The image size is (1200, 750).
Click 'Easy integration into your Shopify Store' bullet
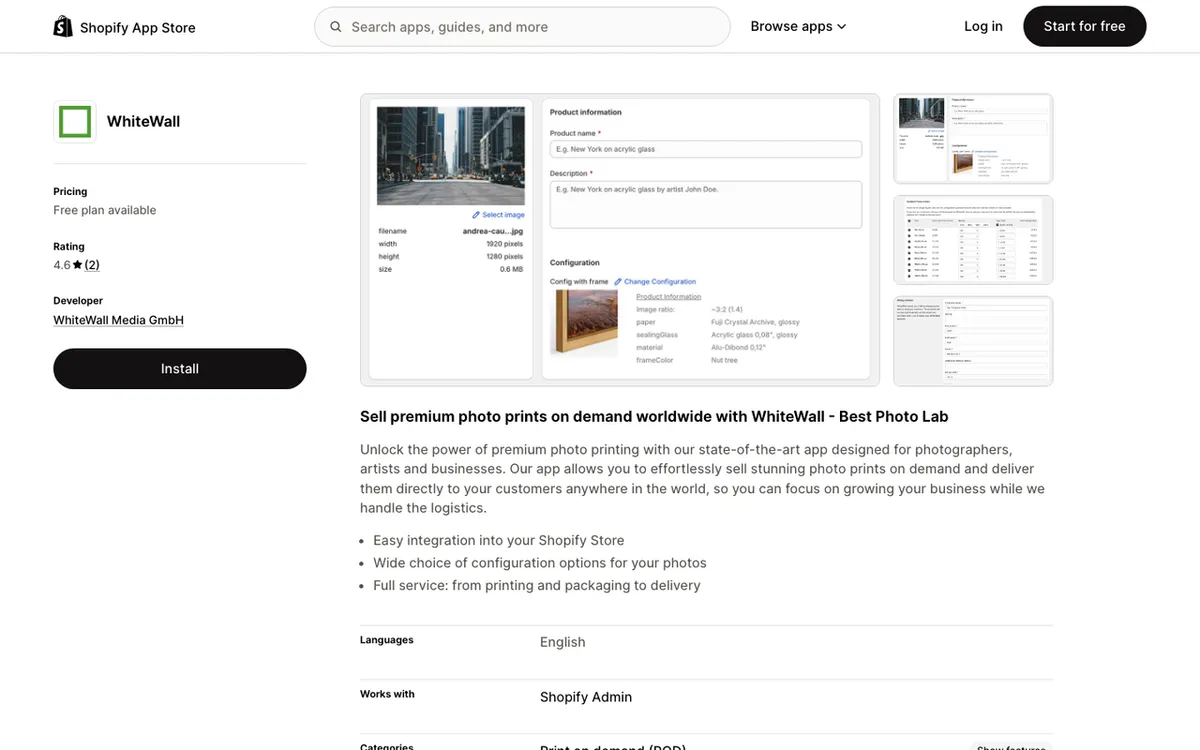coord(499,540)
